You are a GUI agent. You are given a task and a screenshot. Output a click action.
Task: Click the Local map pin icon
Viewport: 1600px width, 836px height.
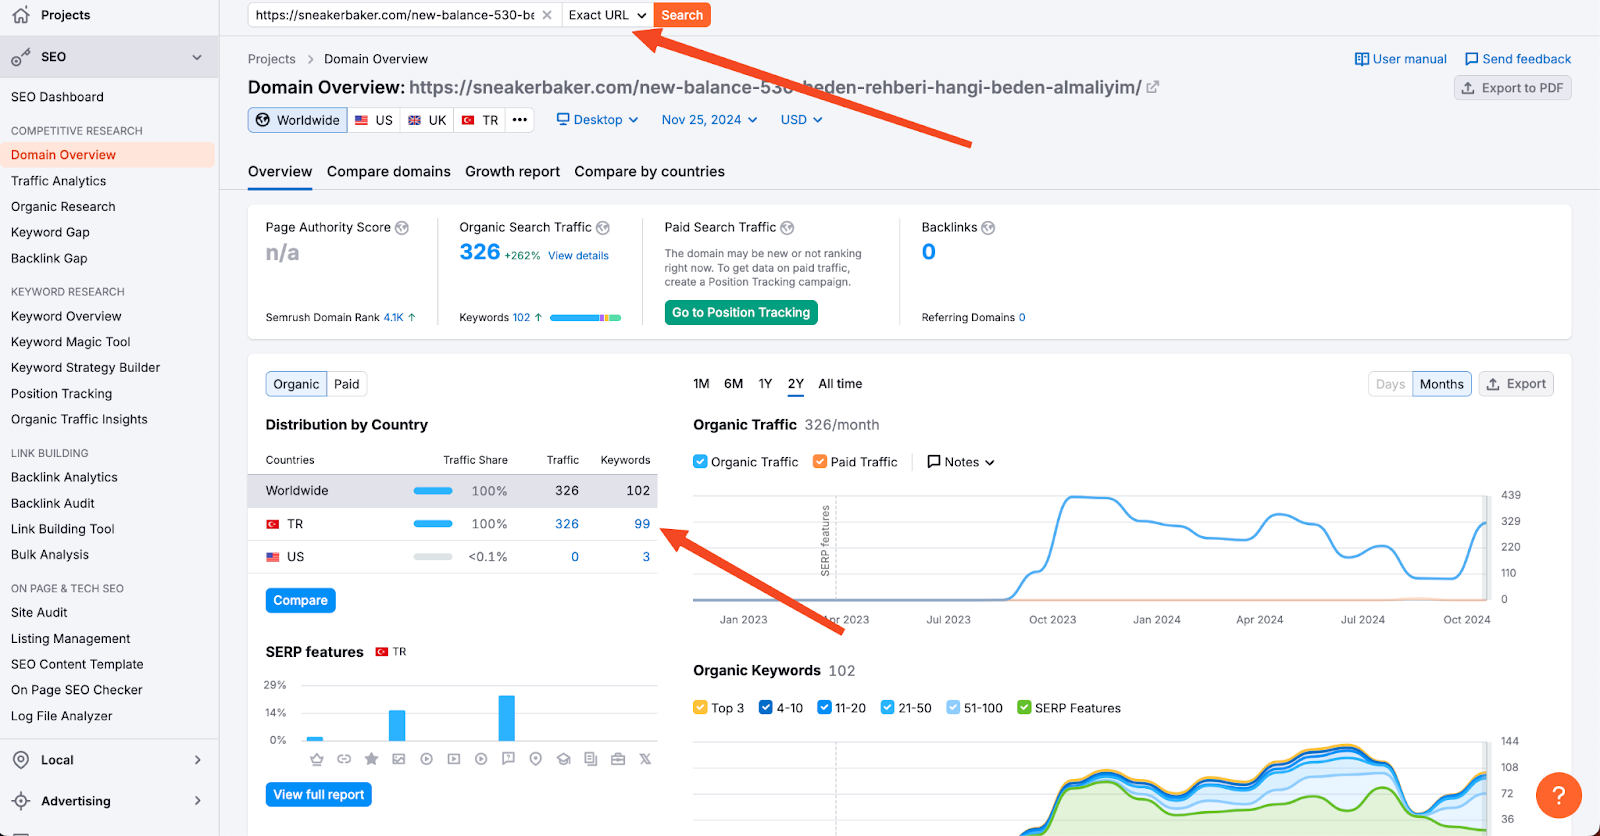coord(21,760)
